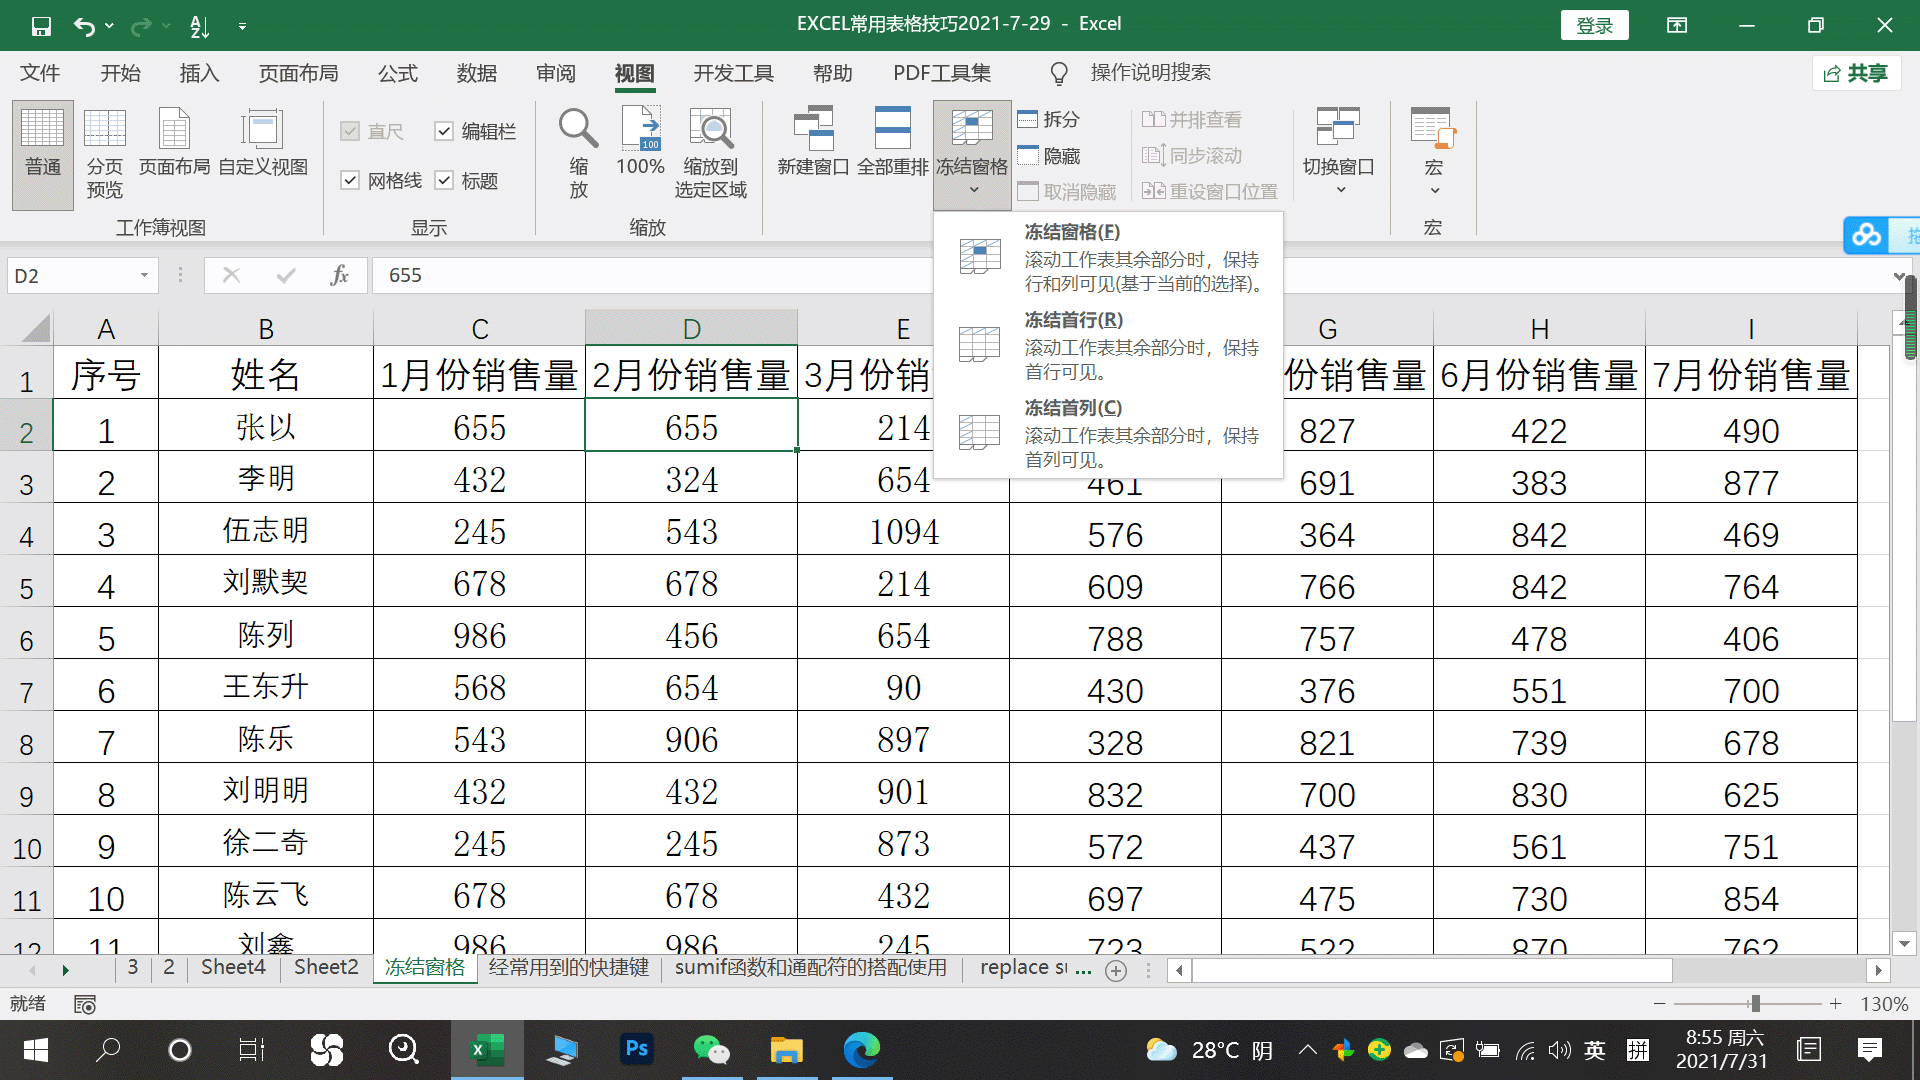
Task: Click the Select All corner triangle
Action: point(36,327)
